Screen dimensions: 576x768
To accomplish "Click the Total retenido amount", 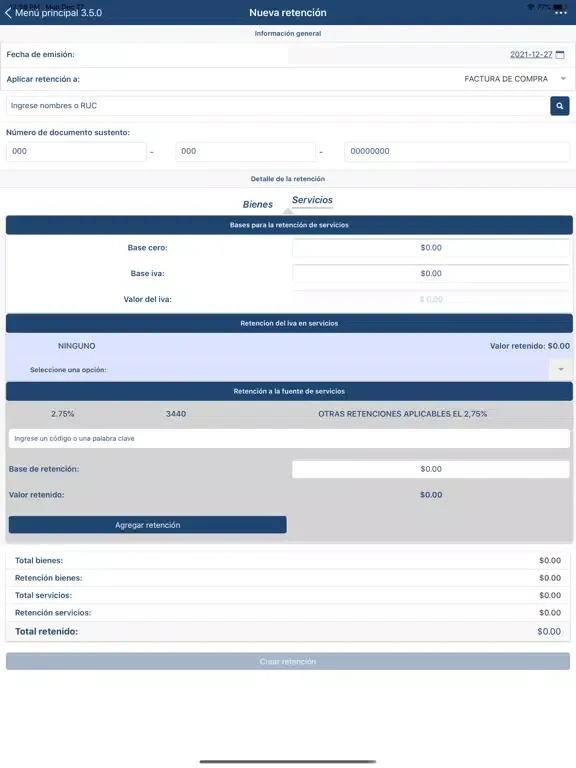I will coord(549,631).
